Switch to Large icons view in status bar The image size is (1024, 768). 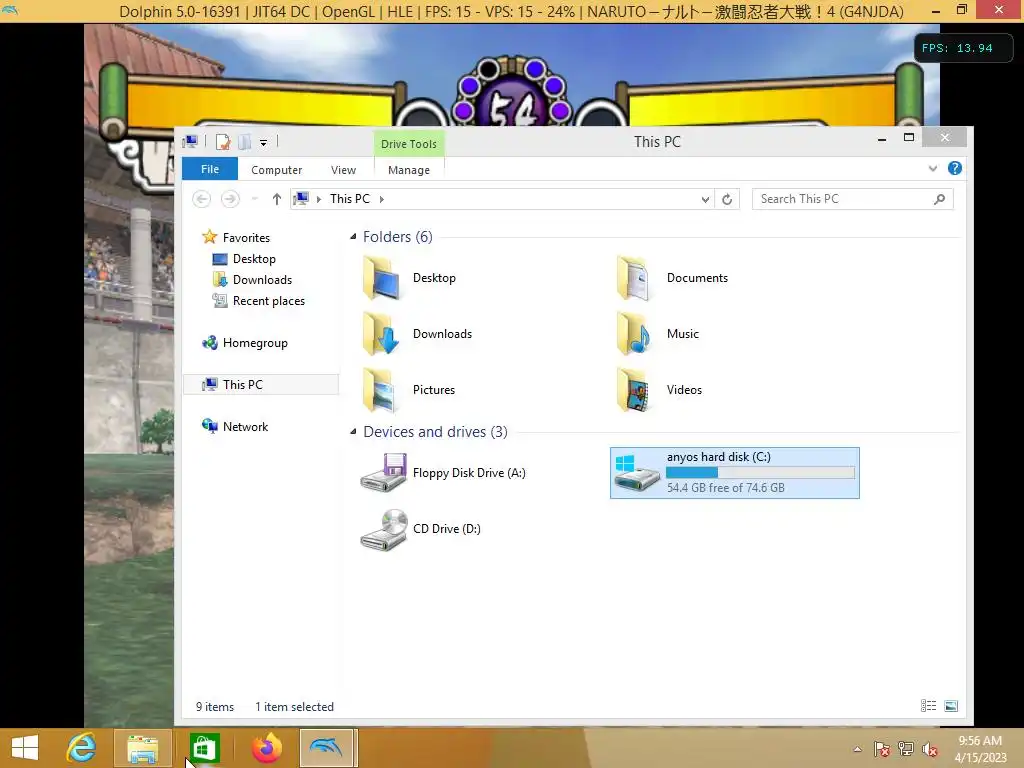point(951,706)
